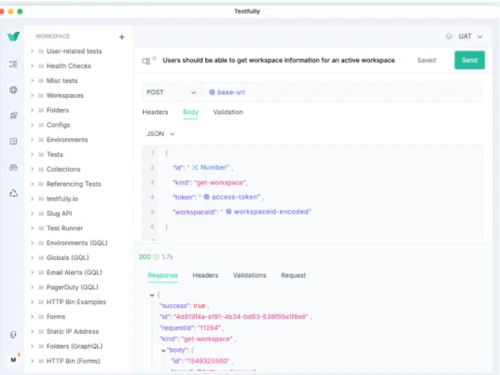Click the Testfully logo icon
The height and width of the screenshot is (375, 500).
[x=14, y=36]
